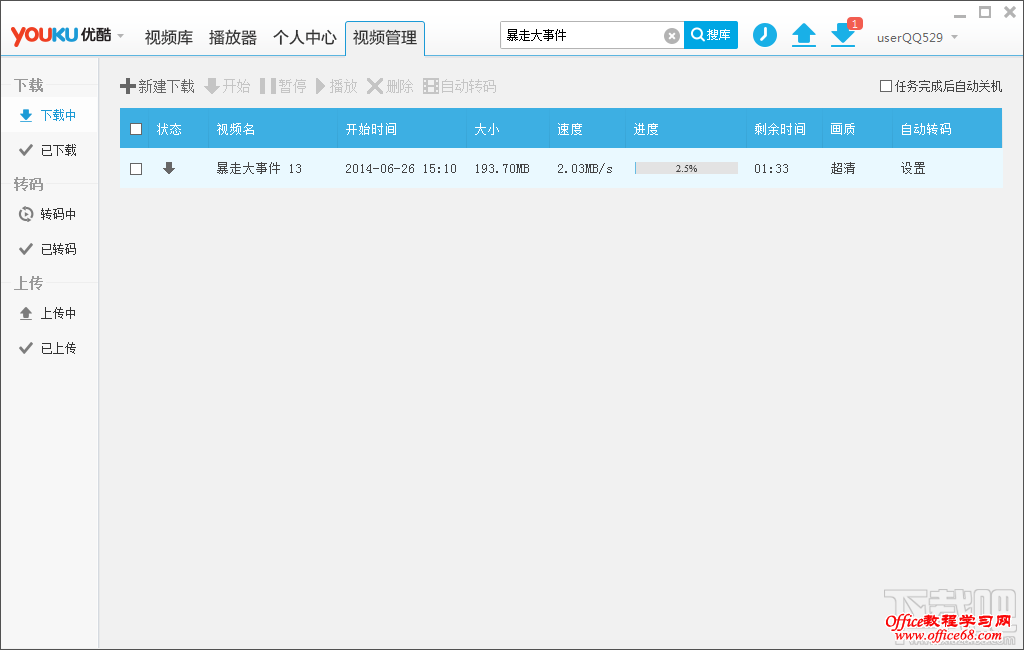
Task: Toggle the select-all checkbox in table header
Action: click(x=136, y=129)
